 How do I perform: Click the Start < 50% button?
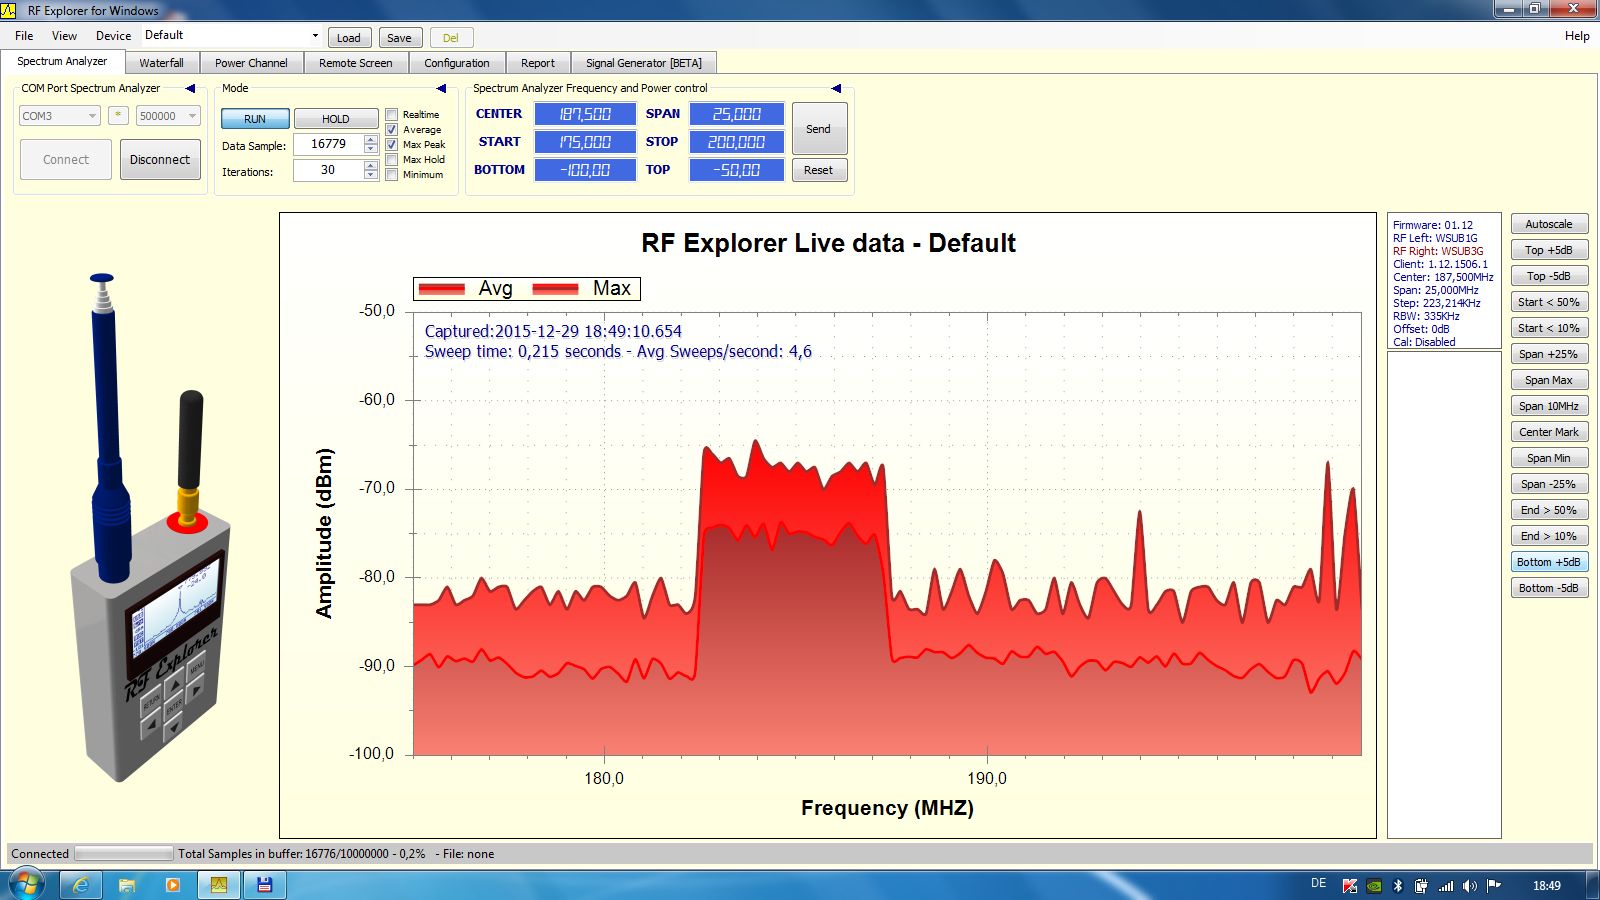[1549, 302]
